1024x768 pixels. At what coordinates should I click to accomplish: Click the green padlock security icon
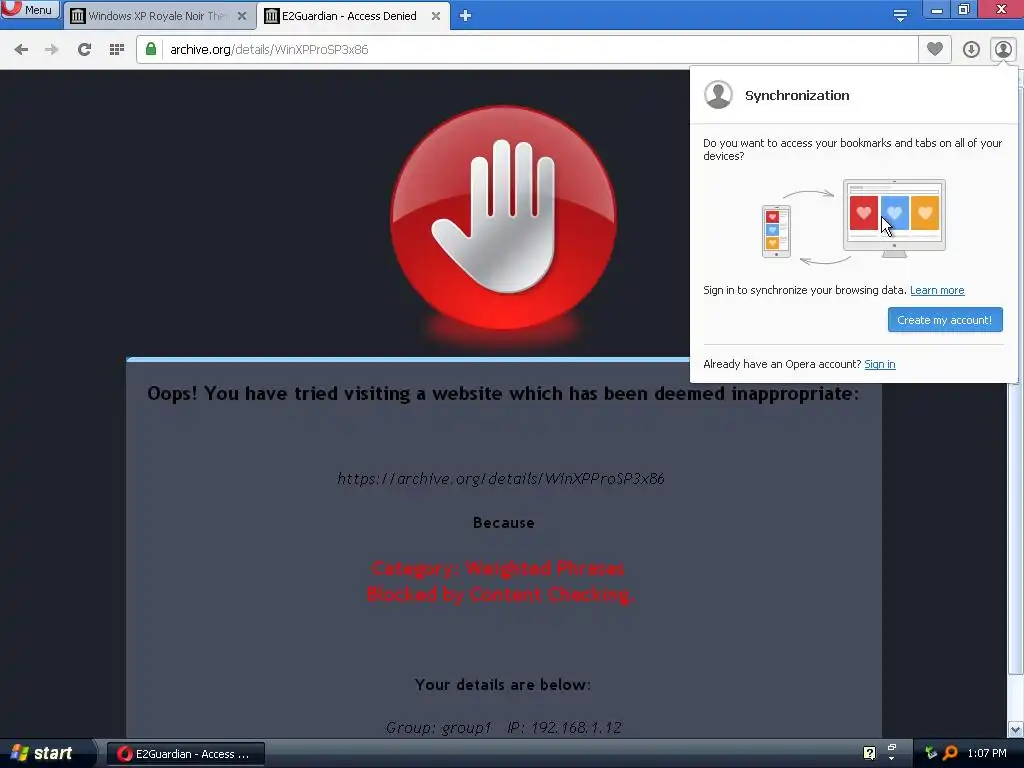(x=151, y=49)
